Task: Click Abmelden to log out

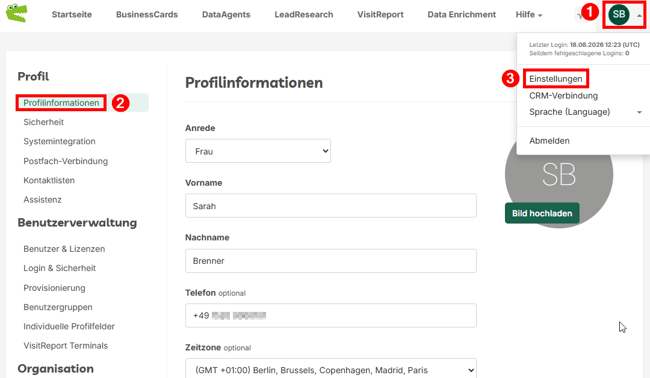Action: point(549,141)
